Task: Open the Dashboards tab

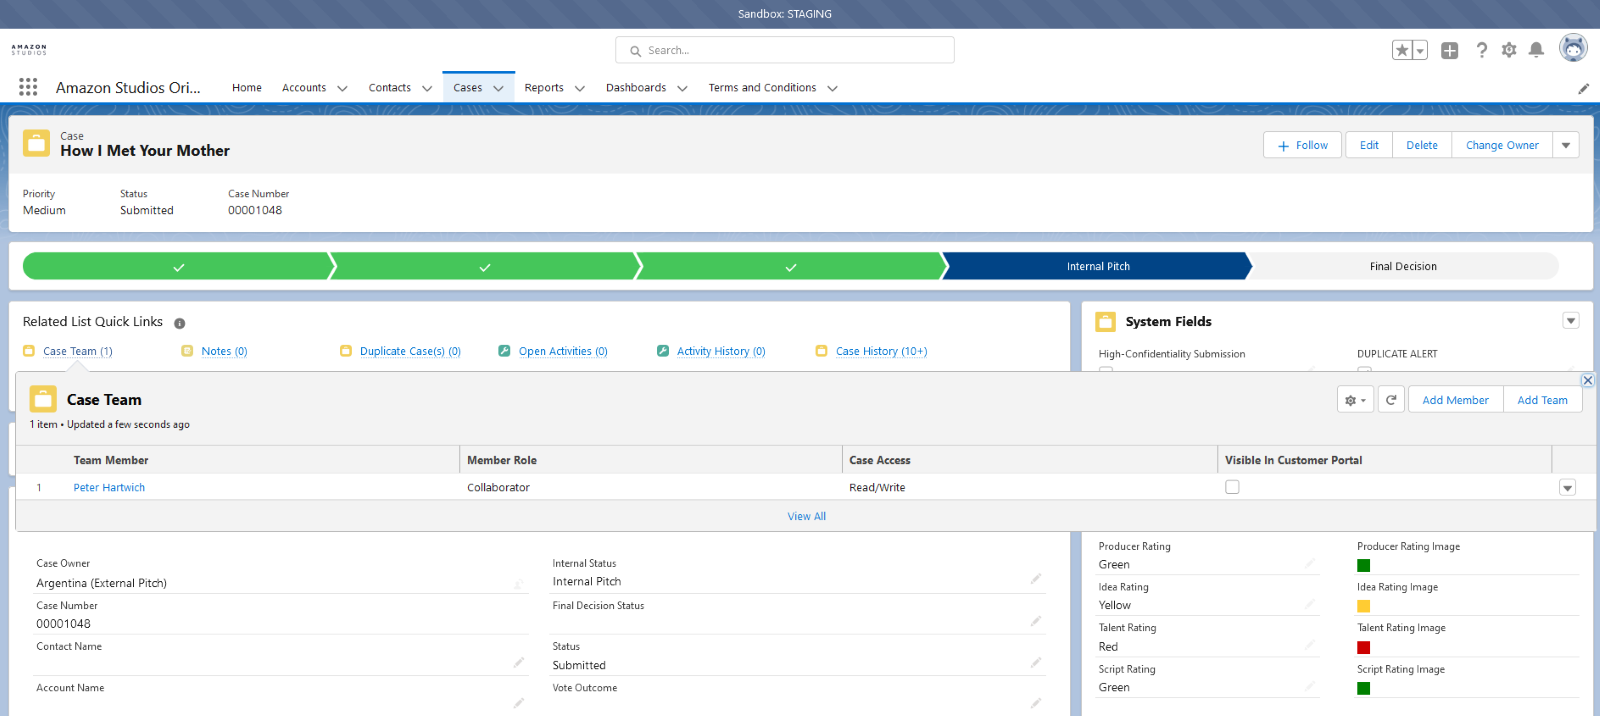Action: 636,88
